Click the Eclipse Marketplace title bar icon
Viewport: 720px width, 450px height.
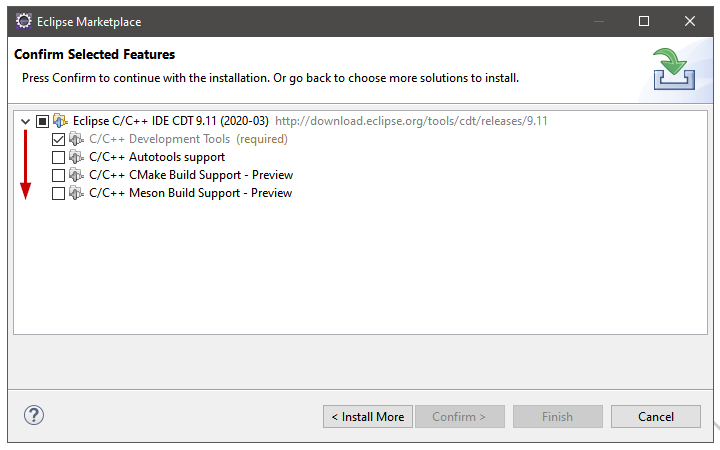point(24,21)
